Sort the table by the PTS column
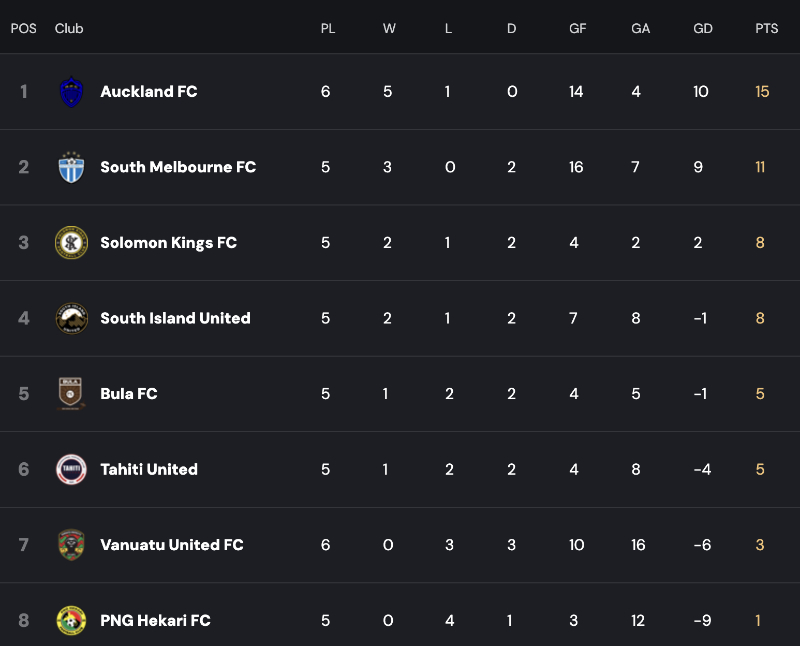 coord(766,28)
